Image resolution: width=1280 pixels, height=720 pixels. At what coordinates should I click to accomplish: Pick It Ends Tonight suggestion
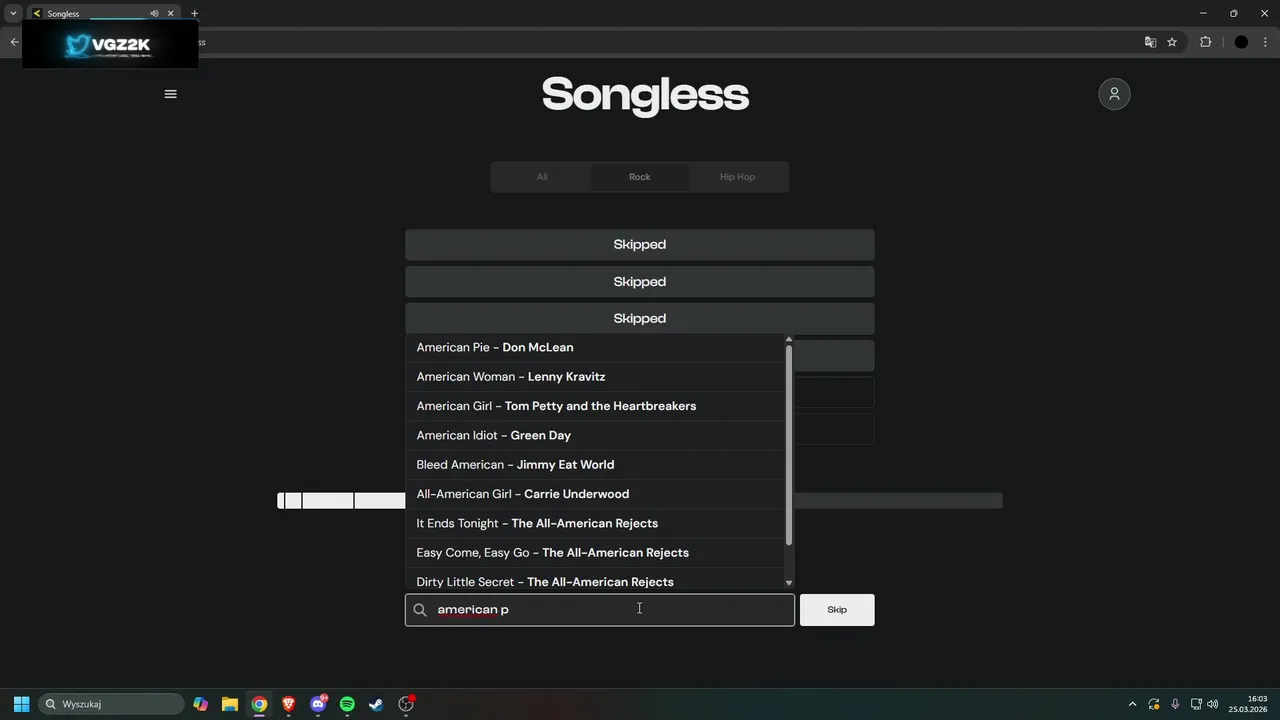[x=595, y=523]
